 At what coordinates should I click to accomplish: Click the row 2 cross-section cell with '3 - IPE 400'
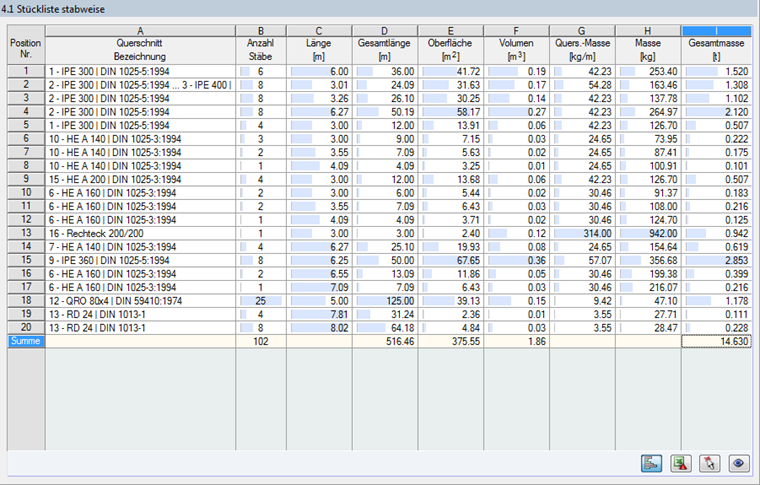tap(140, 85)
